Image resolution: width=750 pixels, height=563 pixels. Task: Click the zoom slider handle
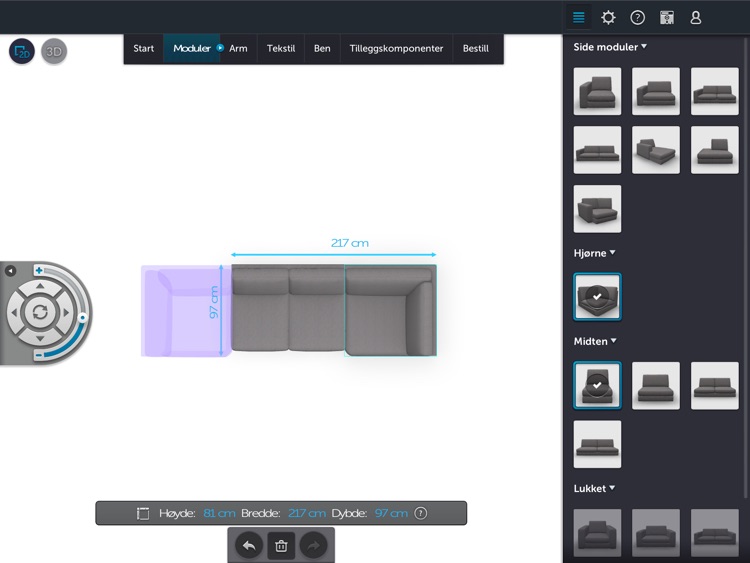[x=83, y=317]
